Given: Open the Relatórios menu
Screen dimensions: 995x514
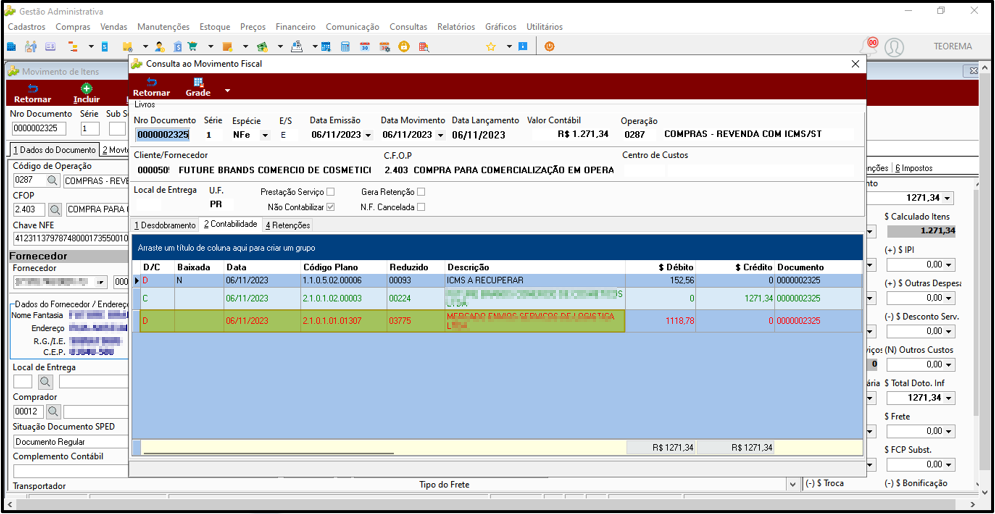Looking at the screenshot, I should tap(456, 27).
